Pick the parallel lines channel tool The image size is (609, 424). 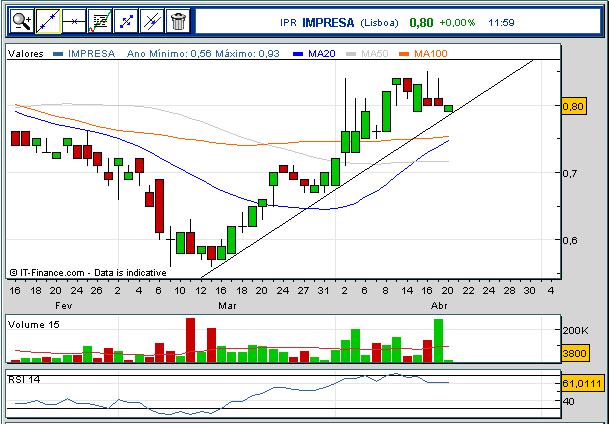coord(152,21)
